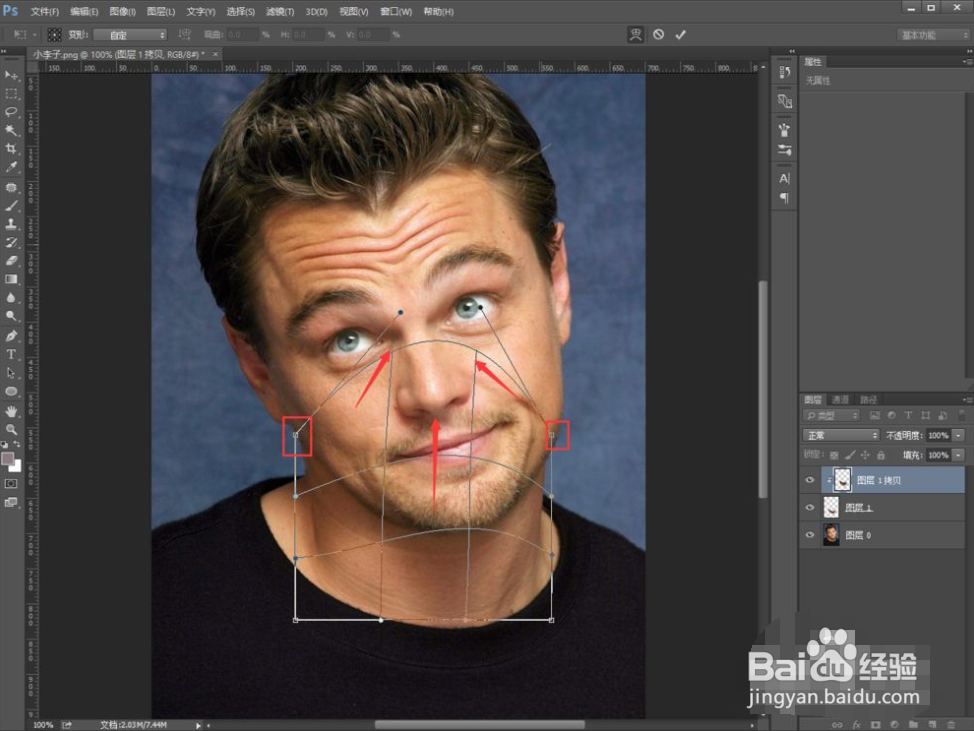Select the Healing Brush tool
974x731 pixels.
[11, 187]
